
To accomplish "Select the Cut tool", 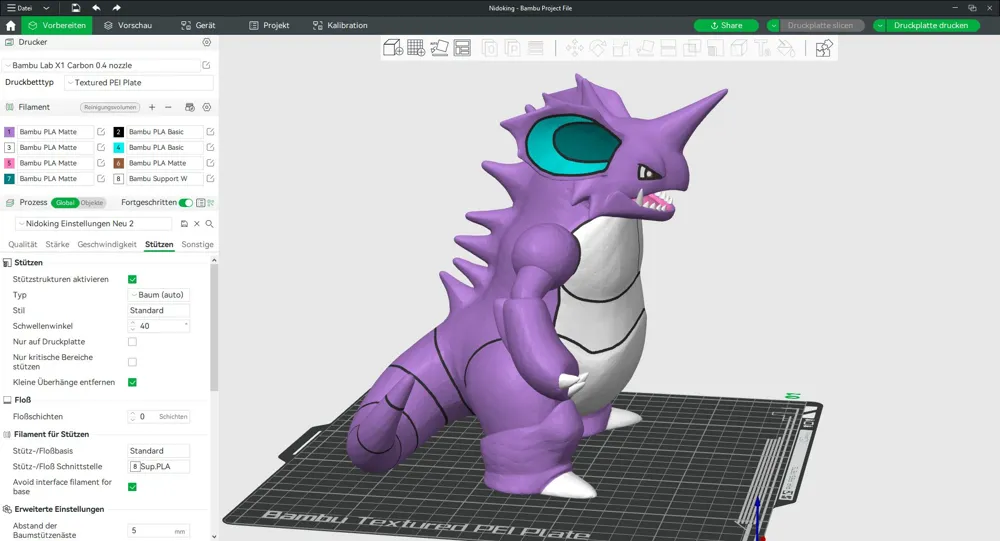I will [x=668, y=48].
